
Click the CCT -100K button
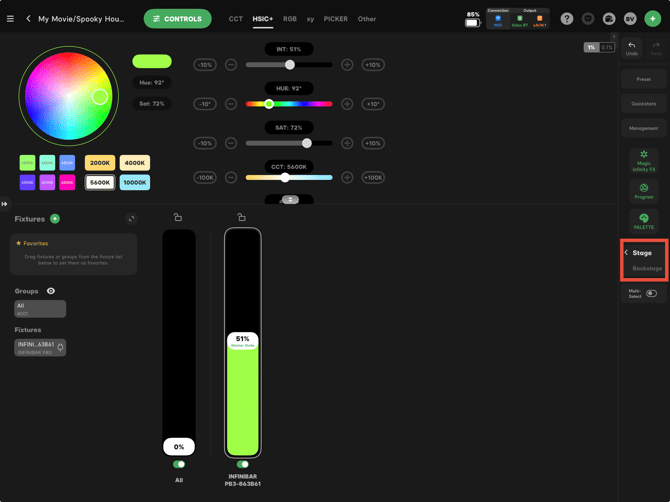(x=205, y=177)
